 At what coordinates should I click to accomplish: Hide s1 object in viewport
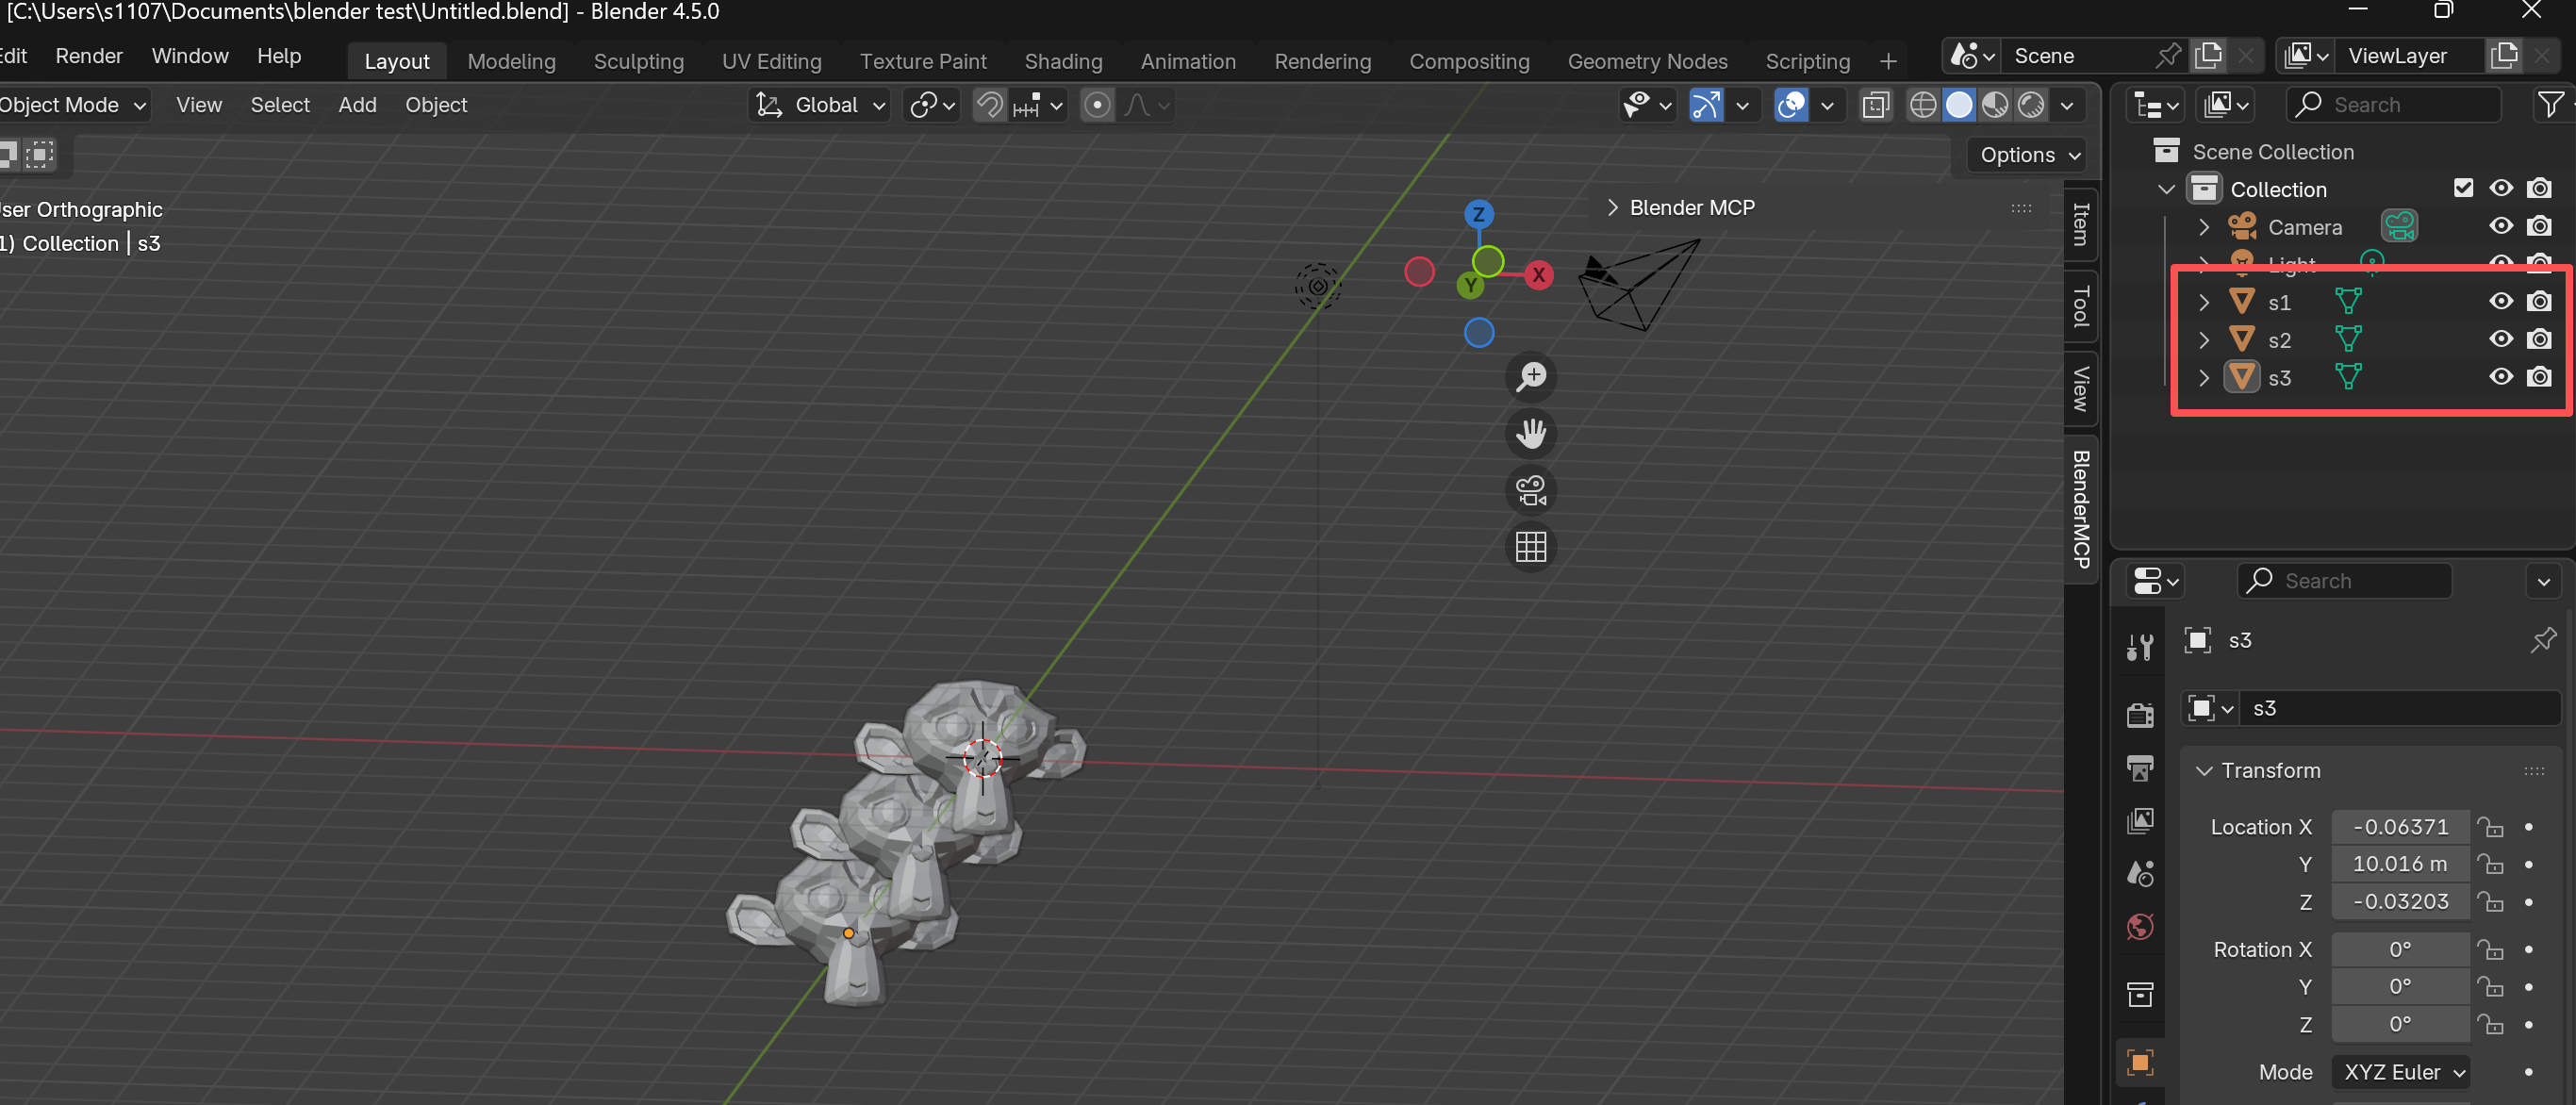click(x=2500, y=301)
